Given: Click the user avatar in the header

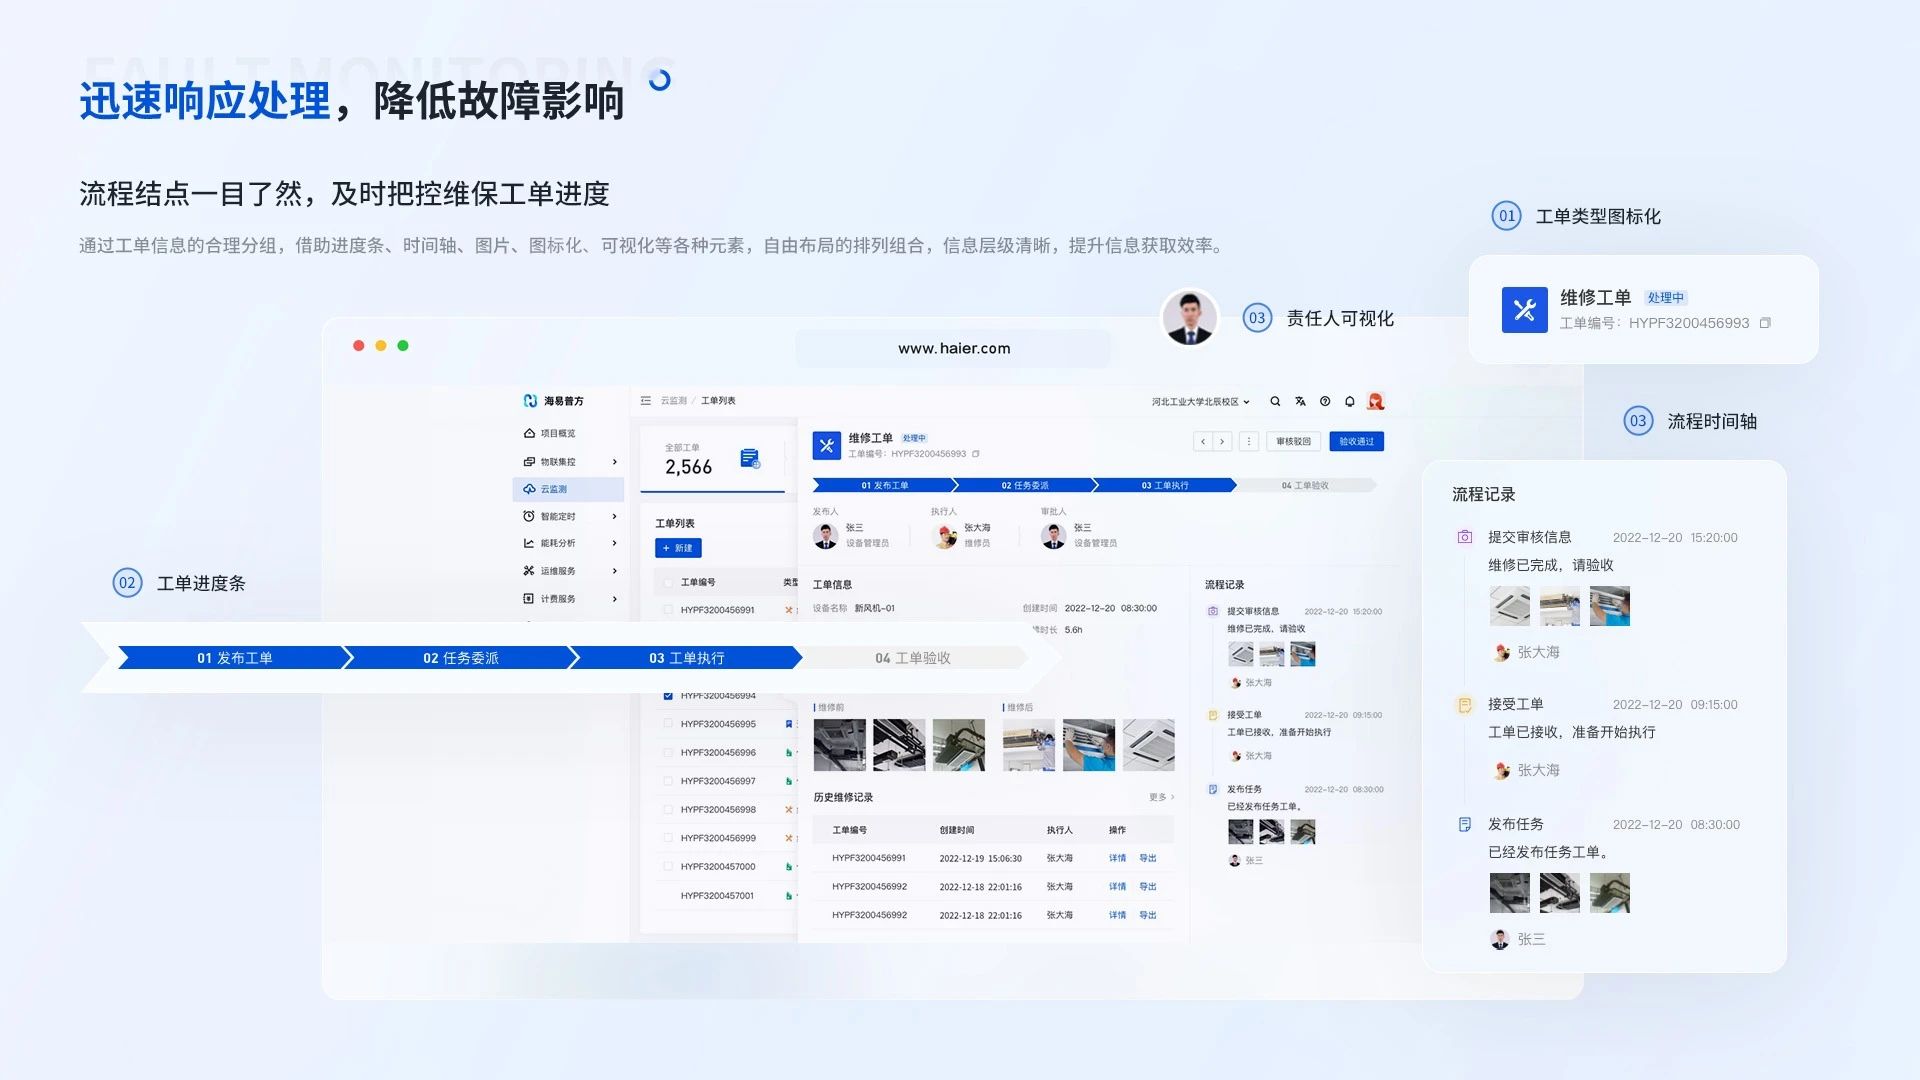Looking at the screenshot, I should click(1376, 402).
